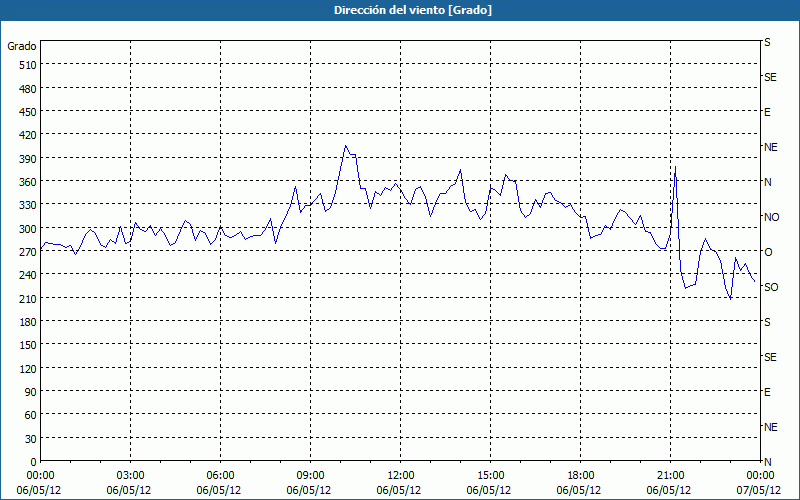This screenshot has width=800, height=500.
Task: Click the 03:00 time label
Action: click(131, 476)
